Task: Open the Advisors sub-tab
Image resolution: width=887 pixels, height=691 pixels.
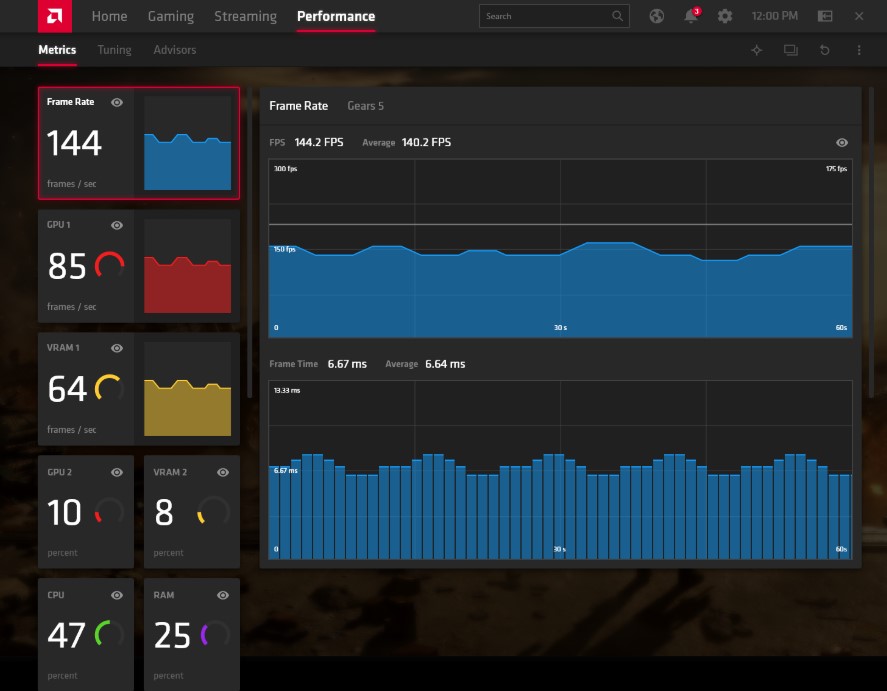Action: click(175, 50)
